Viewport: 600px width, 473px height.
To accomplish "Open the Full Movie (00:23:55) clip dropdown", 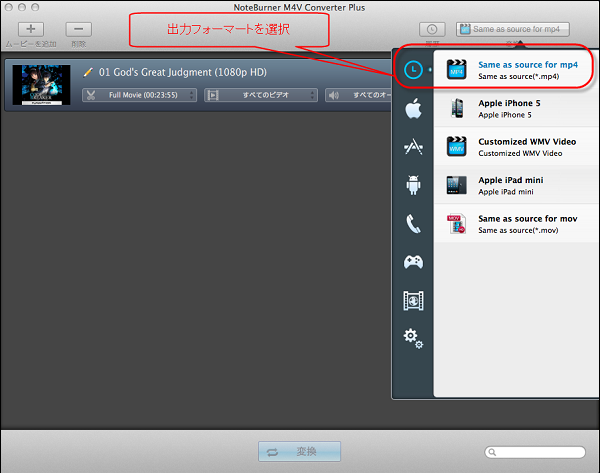I will click(x=139, y=95).
